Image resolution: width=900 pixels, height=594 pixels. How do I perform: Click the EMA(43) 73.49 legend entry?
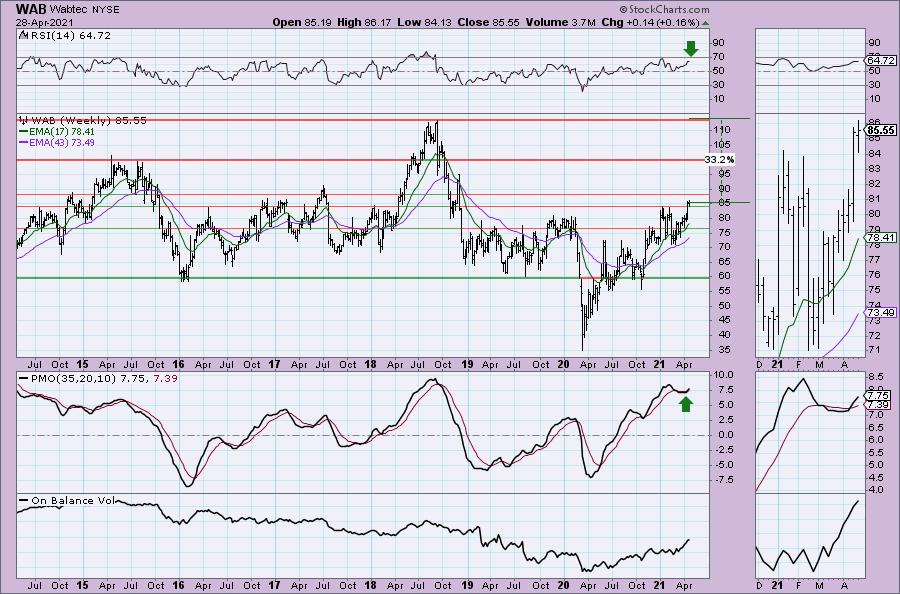point(61,142)
